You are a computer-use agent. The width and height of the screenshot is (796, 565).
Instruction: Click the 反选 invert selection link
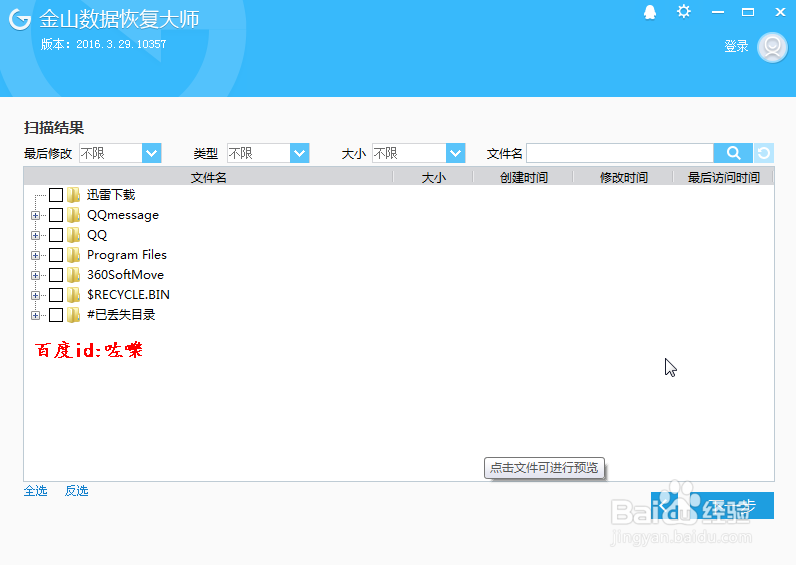tap(77, 491)
